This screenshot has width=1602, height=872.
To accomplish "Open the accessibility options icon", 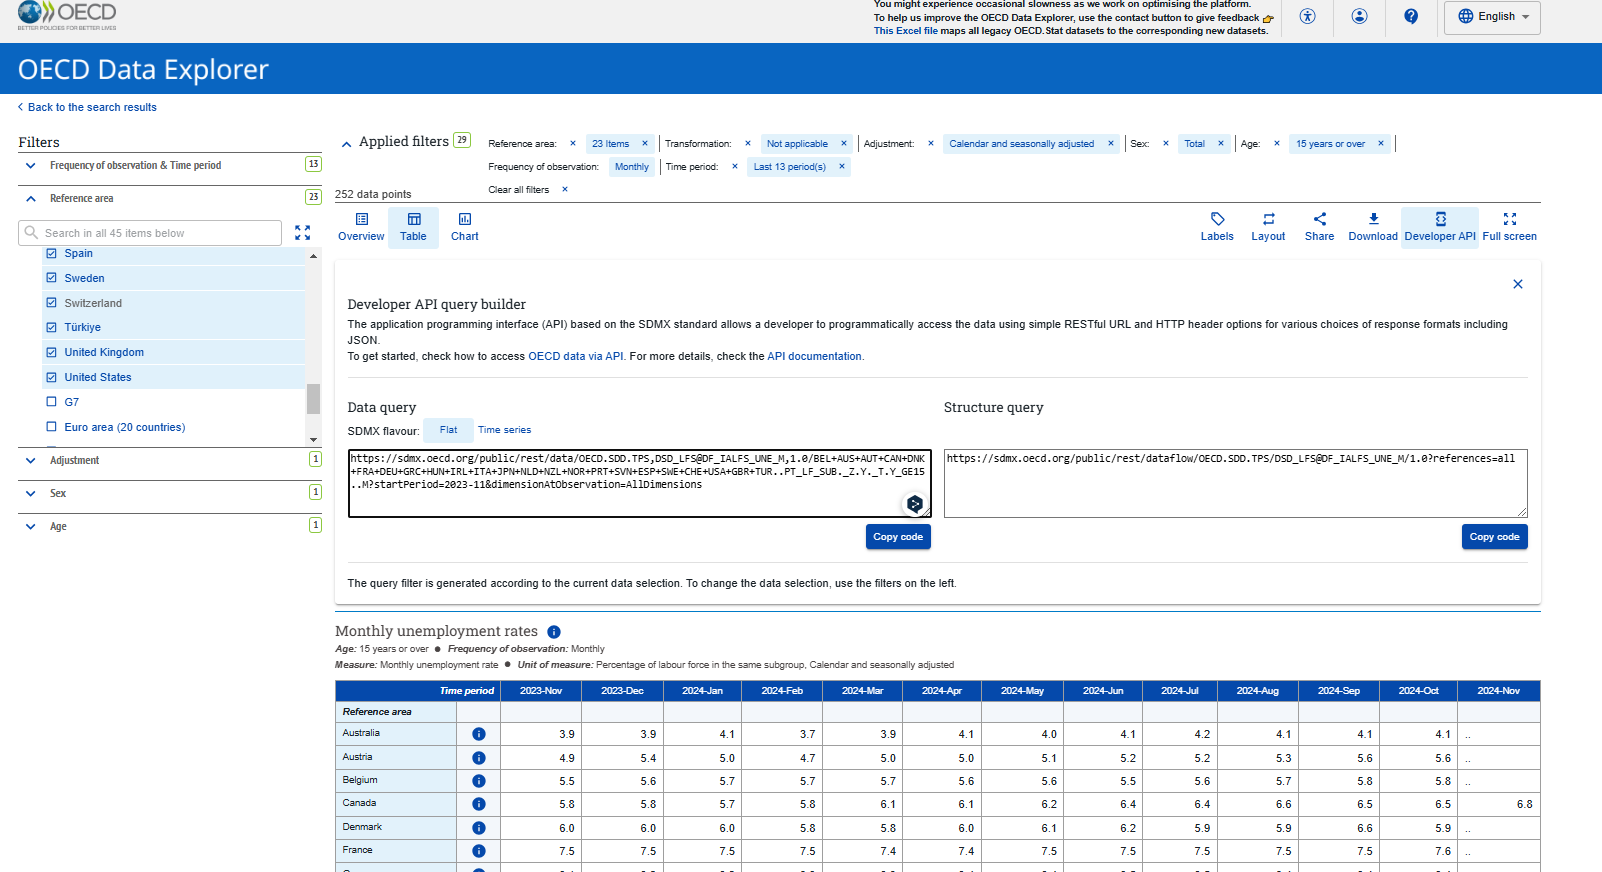I will click(1307, 16).
